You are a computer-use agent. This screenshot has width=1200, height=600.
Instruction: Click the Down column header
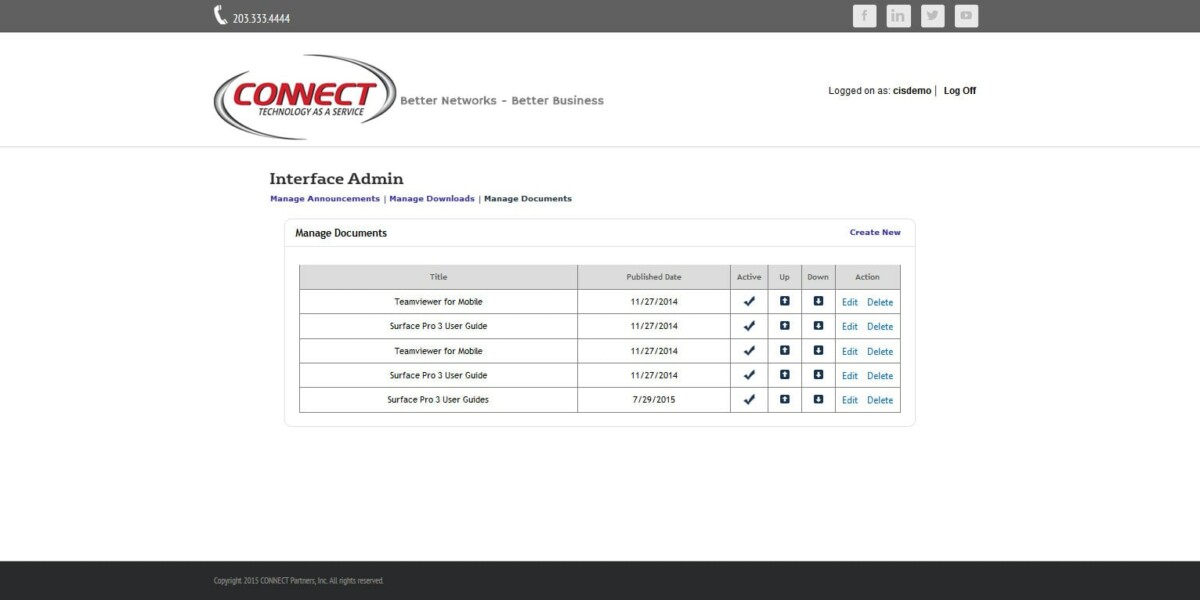coord(818,277)
